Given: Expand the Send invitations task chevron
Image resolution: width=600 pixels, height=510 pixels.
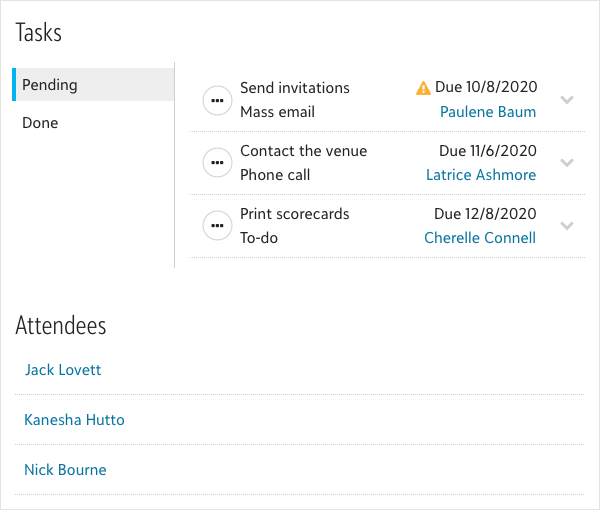Looking at the screenshot, I should tap(567, 100).
